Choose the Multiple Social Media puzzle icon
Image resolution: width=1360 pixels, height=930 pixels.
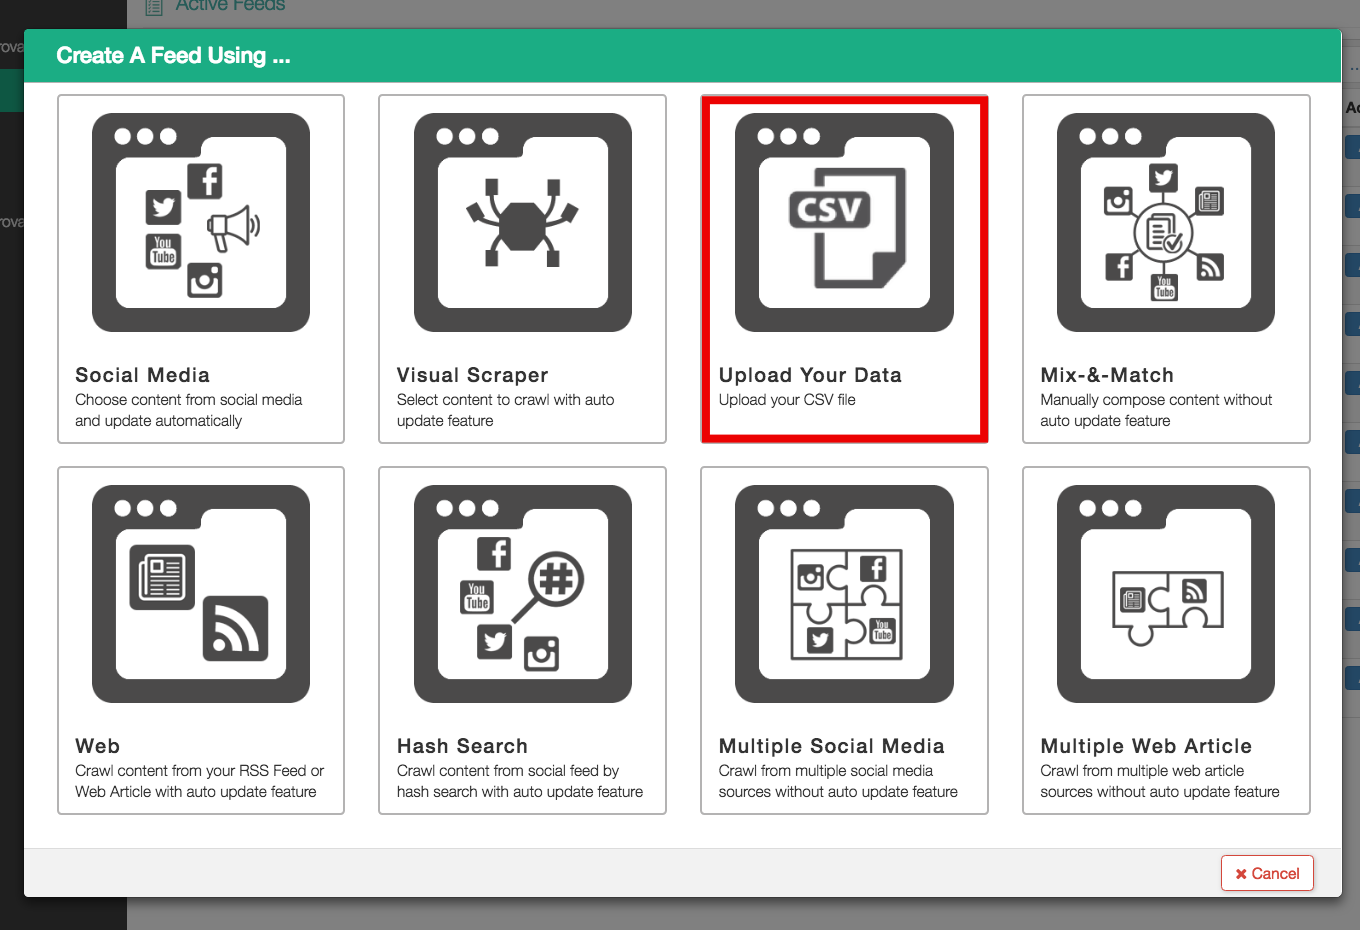coord(844,594)
